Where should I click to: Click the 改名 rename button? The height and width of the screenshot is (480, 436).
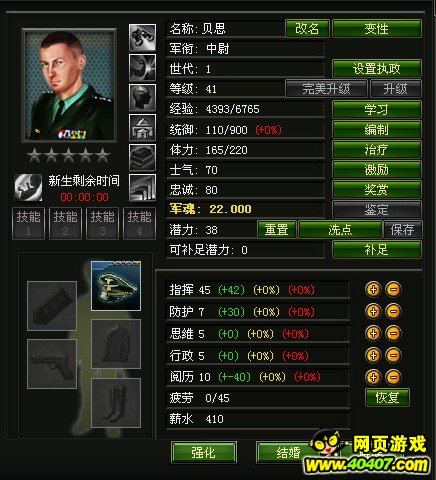(307, 29)
